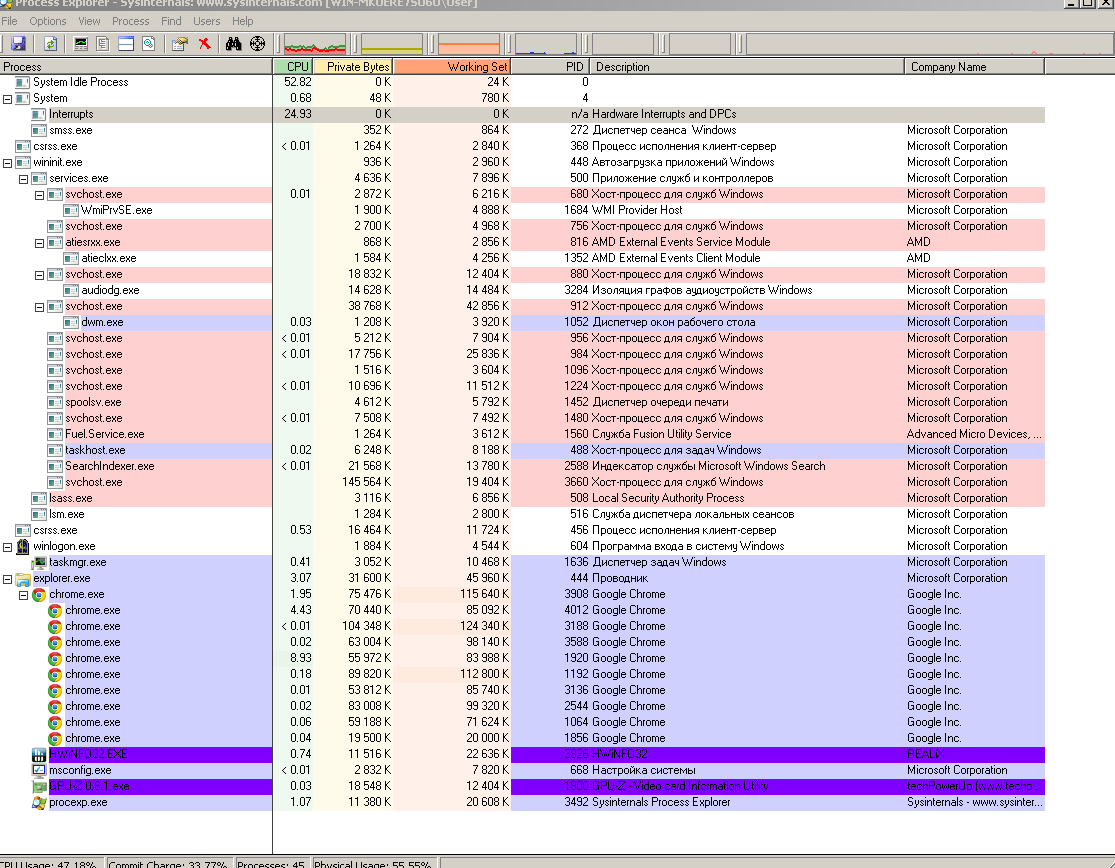Collapse svchost.exe node containing WmiPrvSE.exe
The width and height of the screenshot is (1115, 868).
40,195
